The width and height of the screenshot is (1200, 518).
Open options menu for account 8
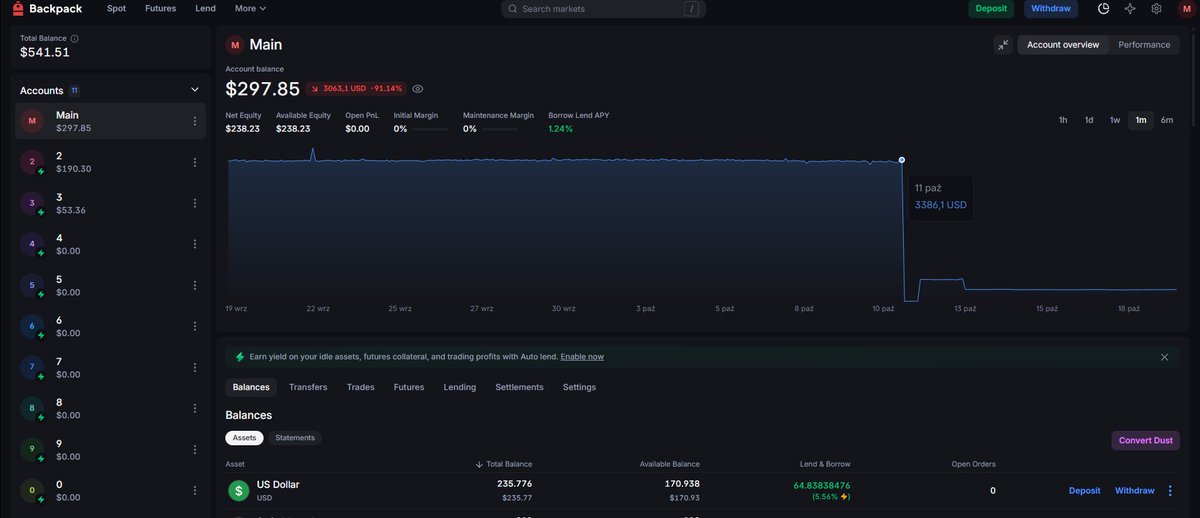195,408
